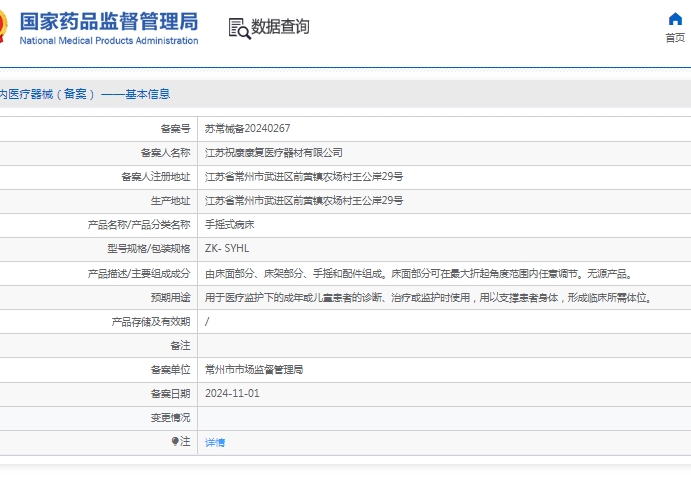
Task: Click National Medical Products Administration text
Action: [x=109, y=41]
